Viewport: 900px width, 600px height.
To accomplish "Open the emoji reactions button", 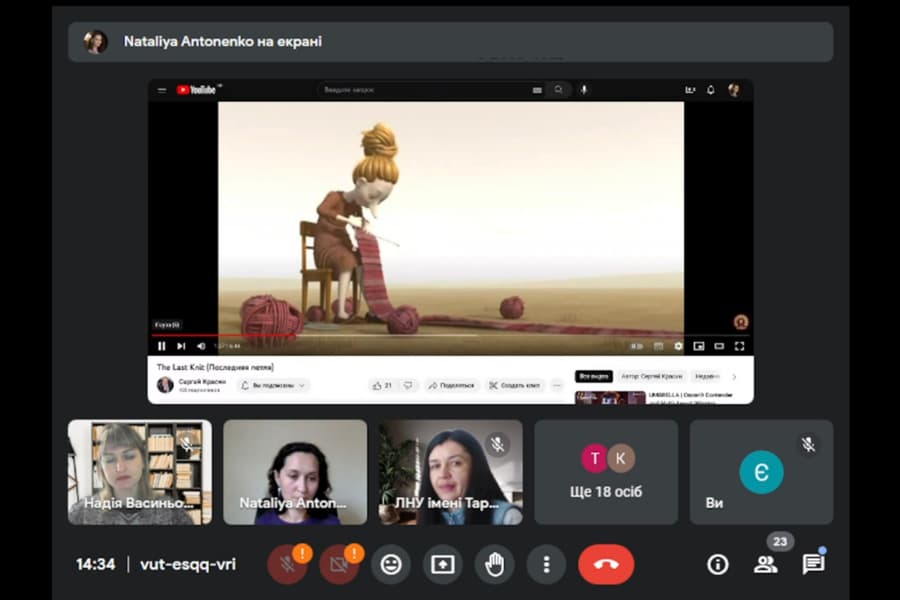I will 391,564.
